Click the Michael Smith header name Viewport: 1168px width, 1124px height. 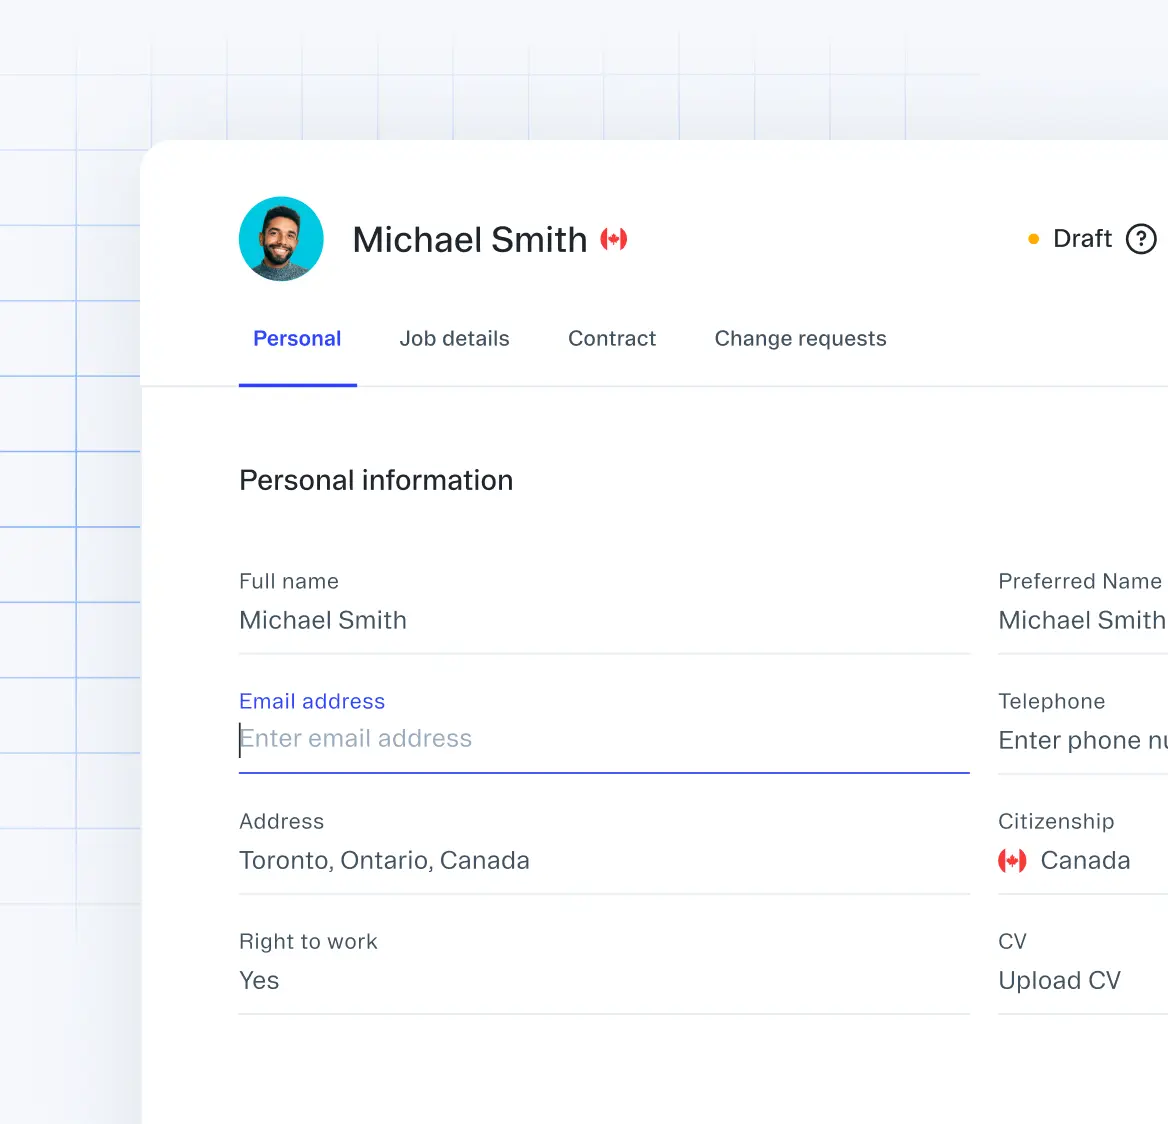(x=469, y=240)
